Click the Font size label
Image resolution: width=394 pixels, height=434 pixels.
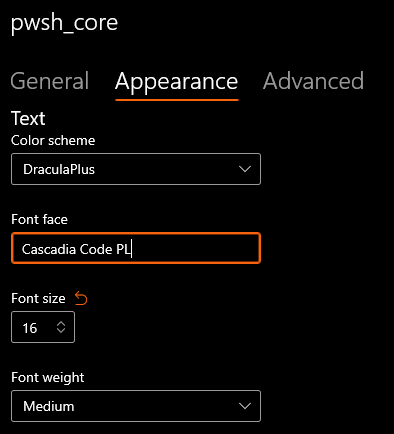[38, 298]
